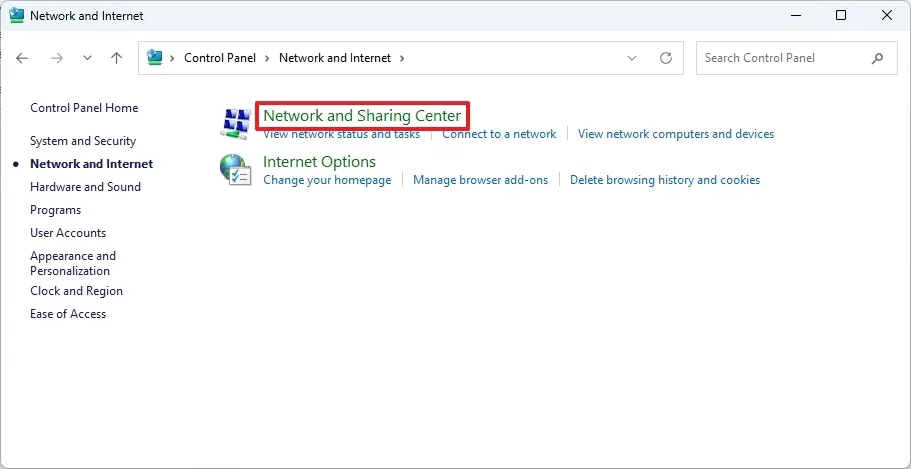
Task: Click Delete browsing history and cookies
Action: [665, 180]
